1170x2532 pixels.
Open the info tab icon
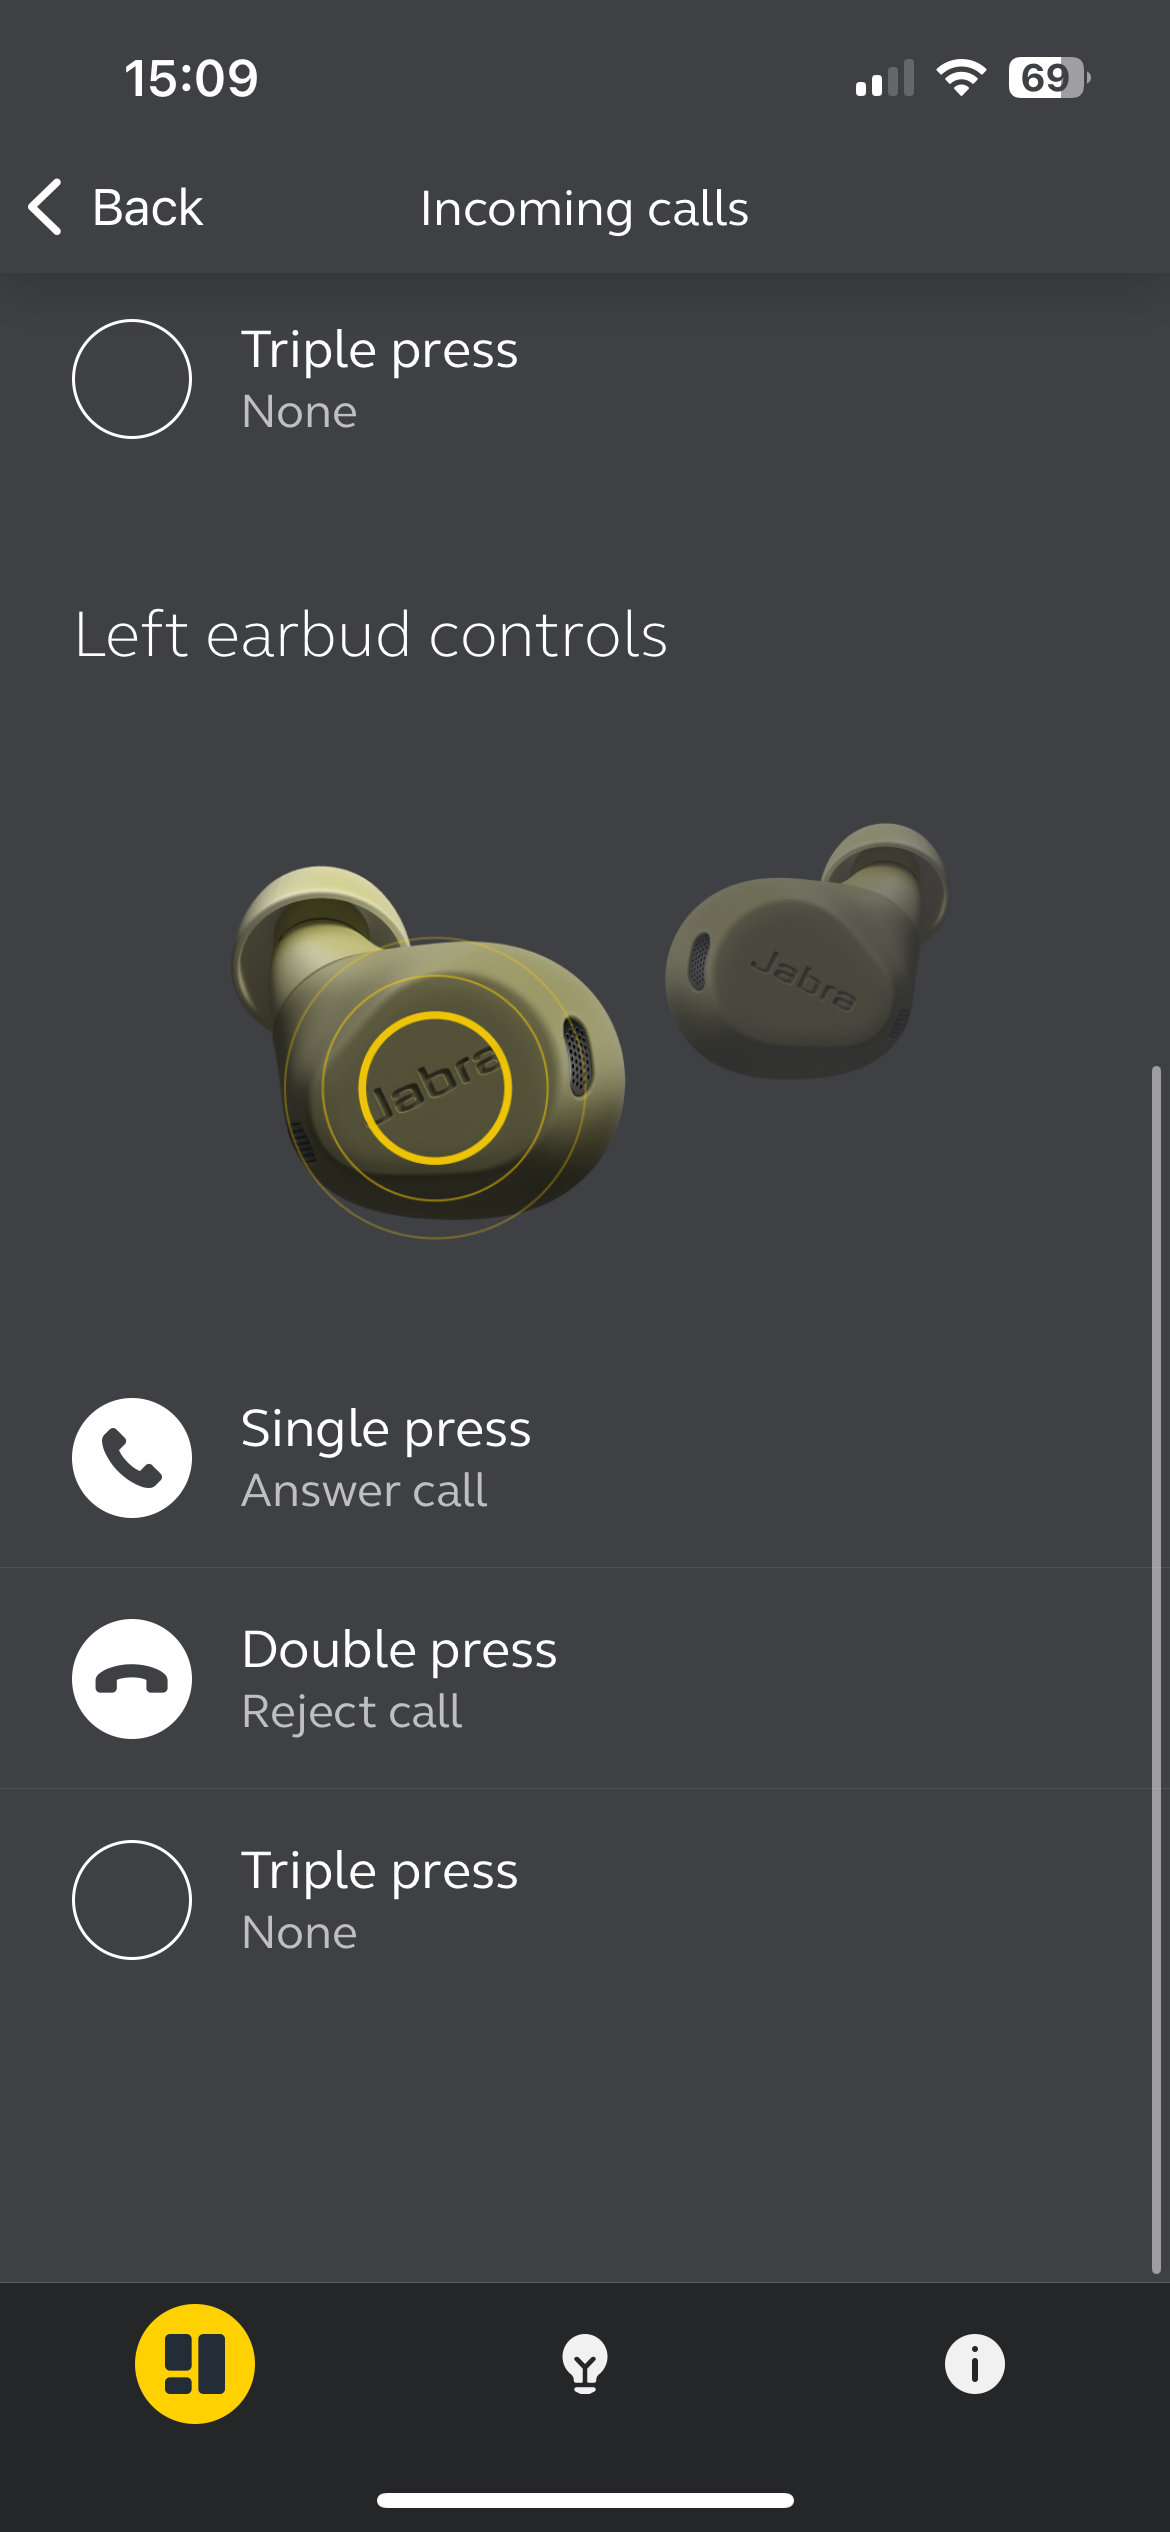975,2364
